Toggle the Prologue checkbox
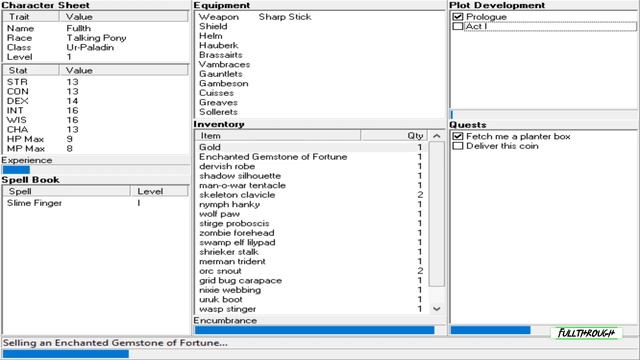640x360 pixels. 458,17
